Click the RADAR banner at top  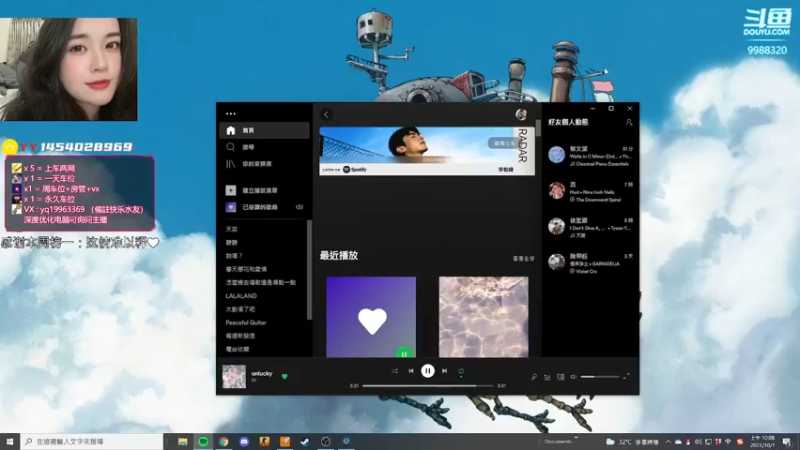(427, 151)
